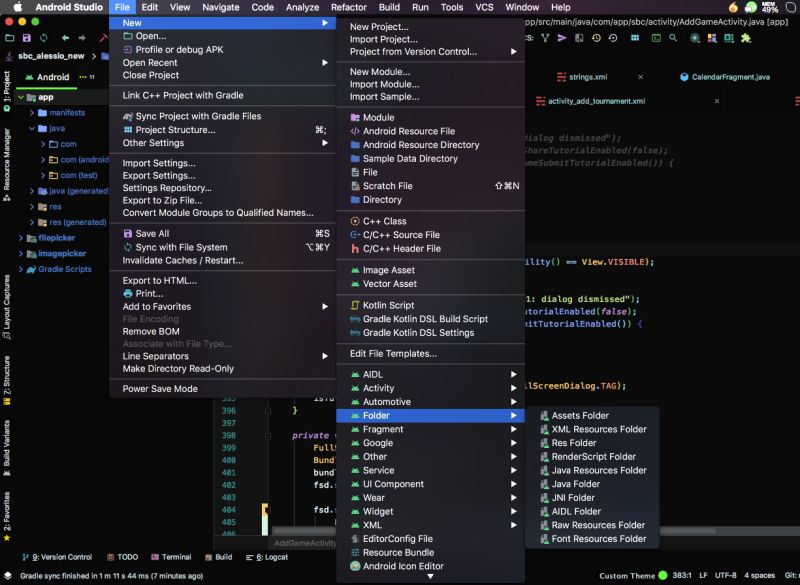Click the Save All toolbar icon
This screenshot has width=800, height=585.
(27, 38)
